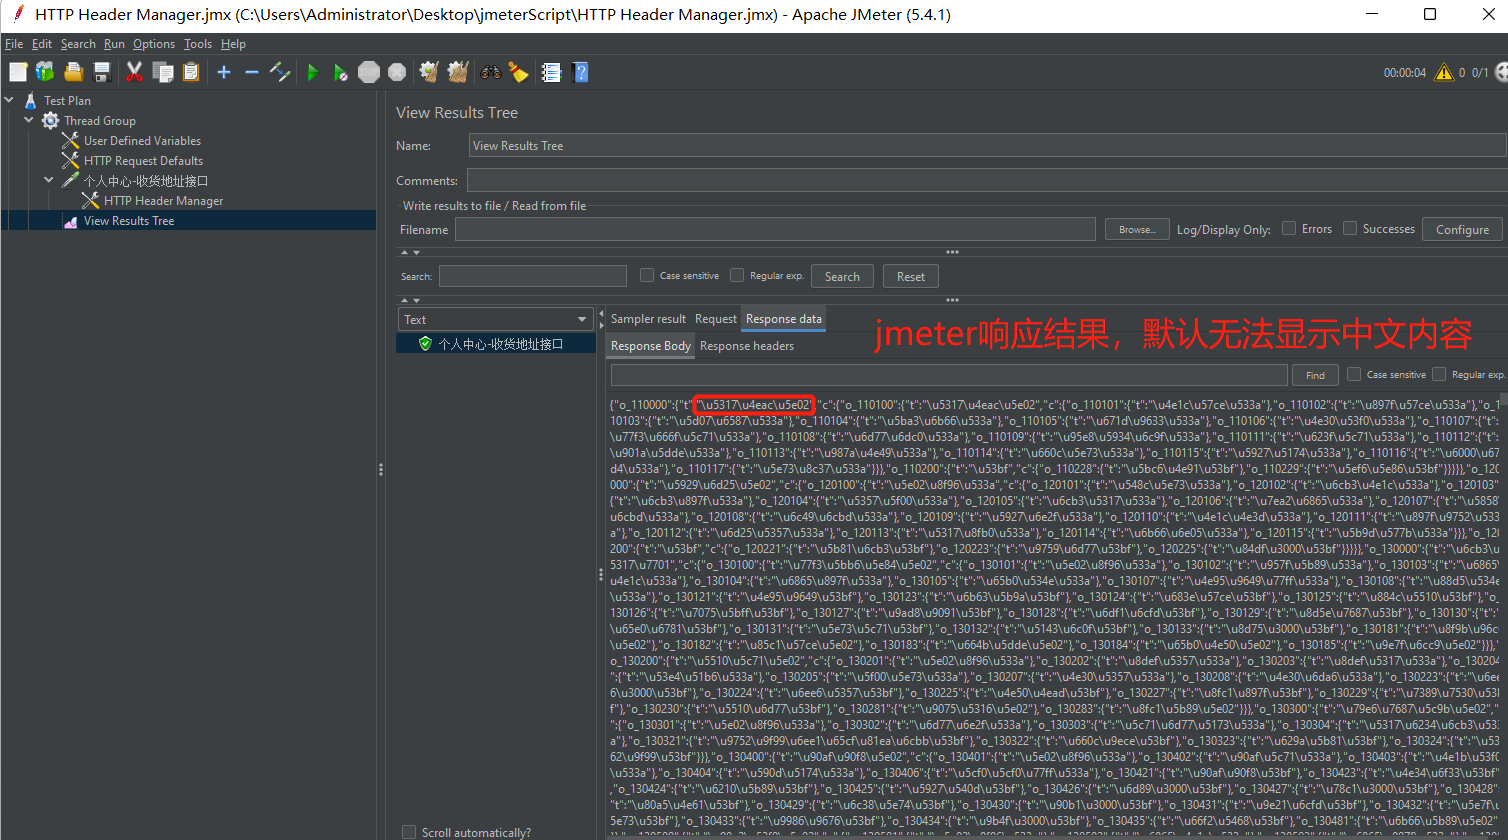This screenshot has width=1508, height=840.
Task: Click the Filename input field
Action: [776, 230]
